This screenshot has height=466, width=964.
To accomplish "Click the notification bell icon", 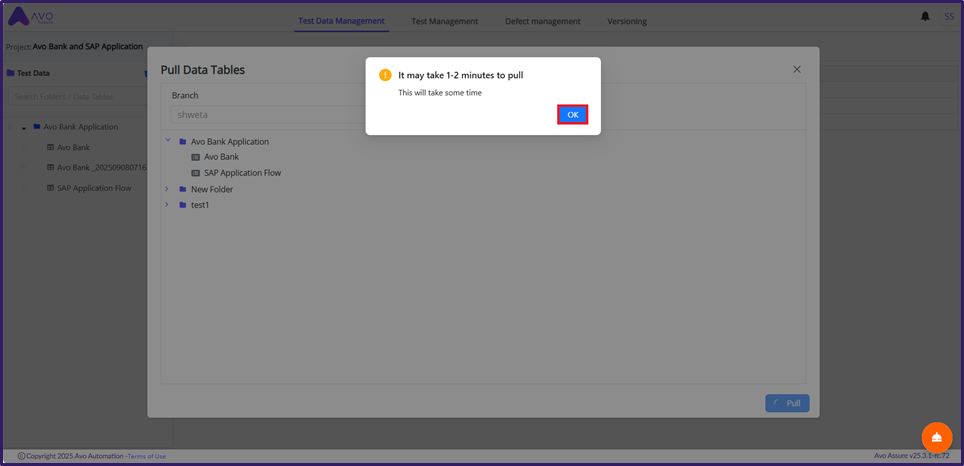I will [924, 17].
